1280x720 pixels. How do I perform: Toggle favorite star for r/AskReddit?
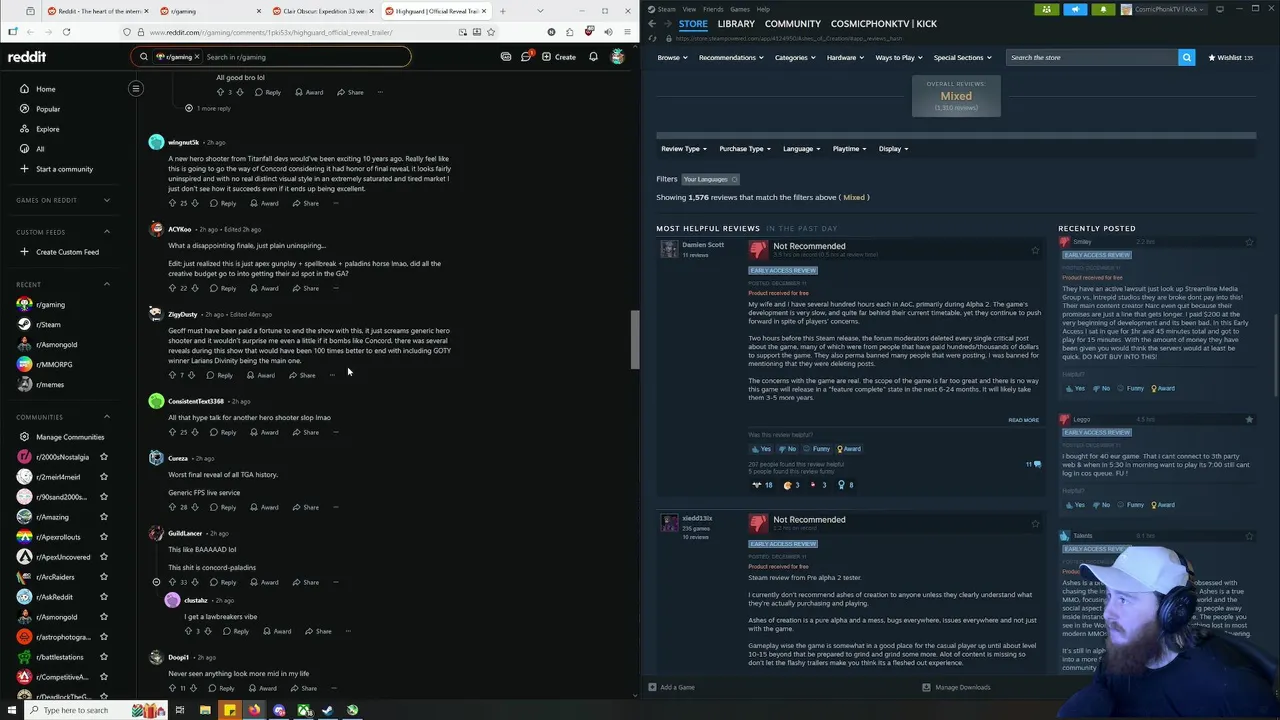coord(104,597)
